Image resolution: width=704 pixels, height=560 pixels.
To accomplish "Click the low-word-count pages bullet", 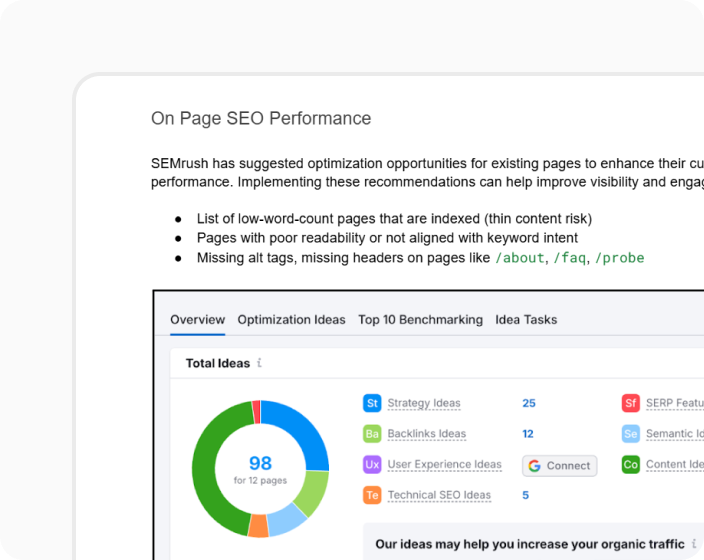I will click(394, 219).
